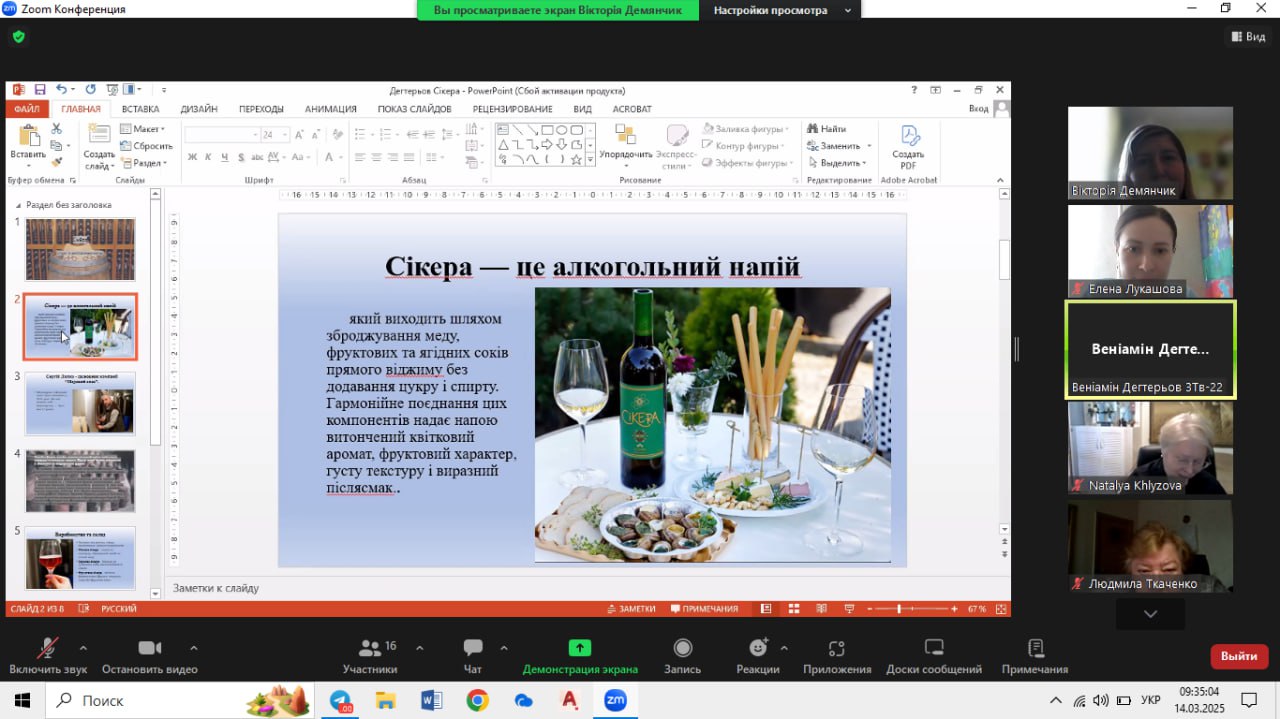Toggle underline Ч formatting

[x=225, y=157]
